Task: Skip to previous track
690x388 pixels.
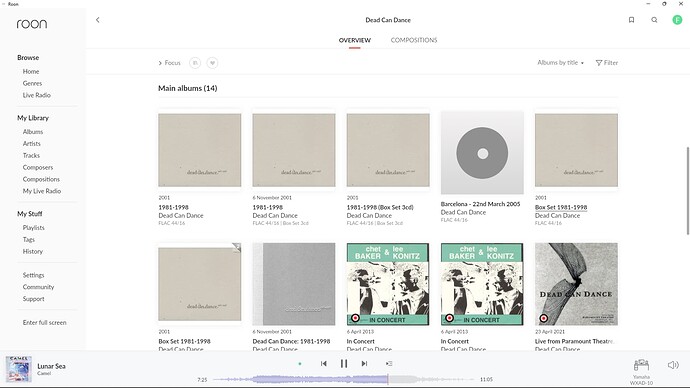Action: pyautogui.click(x=323, y=363)
